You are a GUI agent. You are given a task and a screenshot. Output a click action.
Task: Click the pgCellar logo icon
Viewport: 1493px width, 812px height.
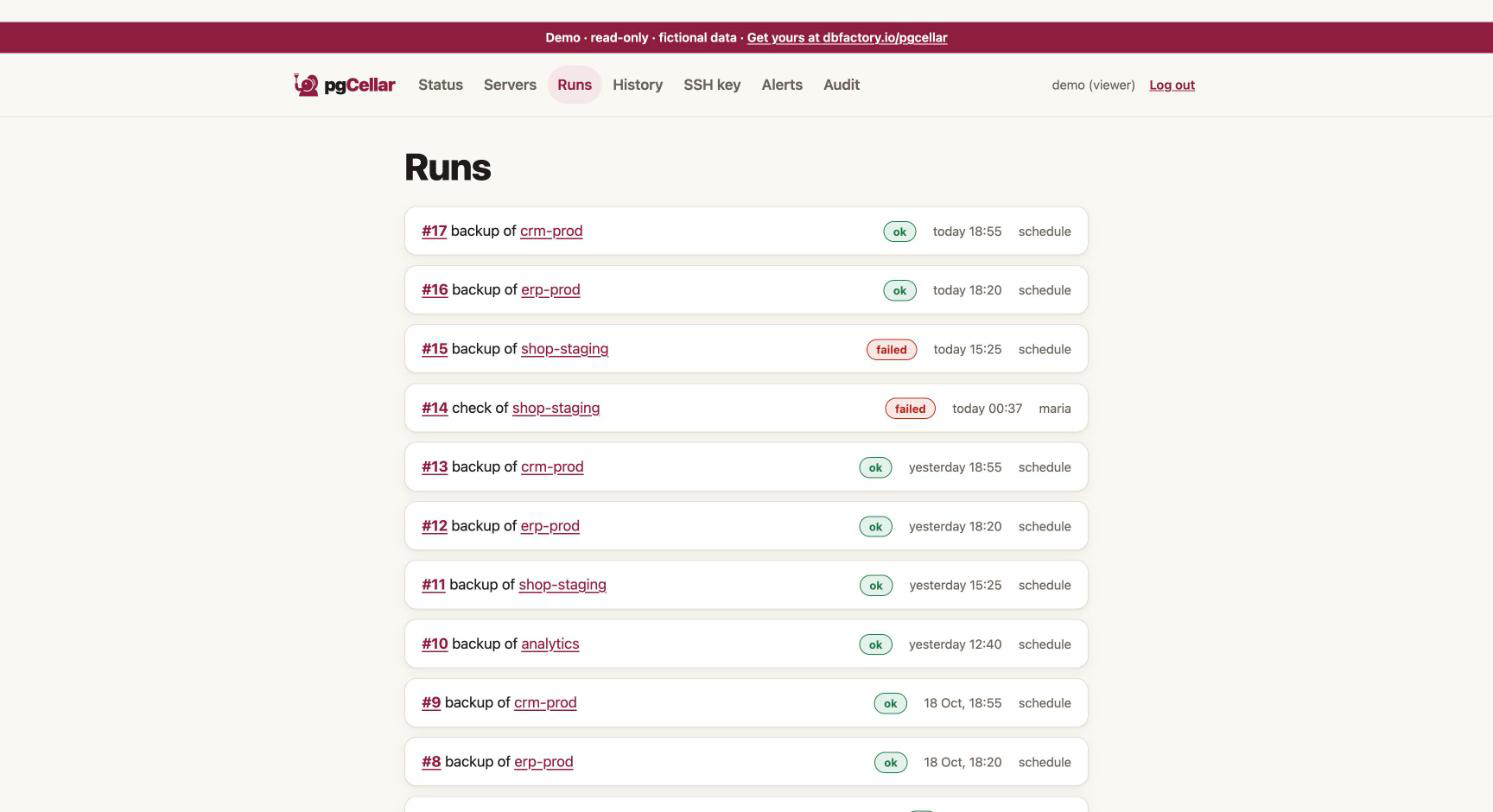pos(306,85)
